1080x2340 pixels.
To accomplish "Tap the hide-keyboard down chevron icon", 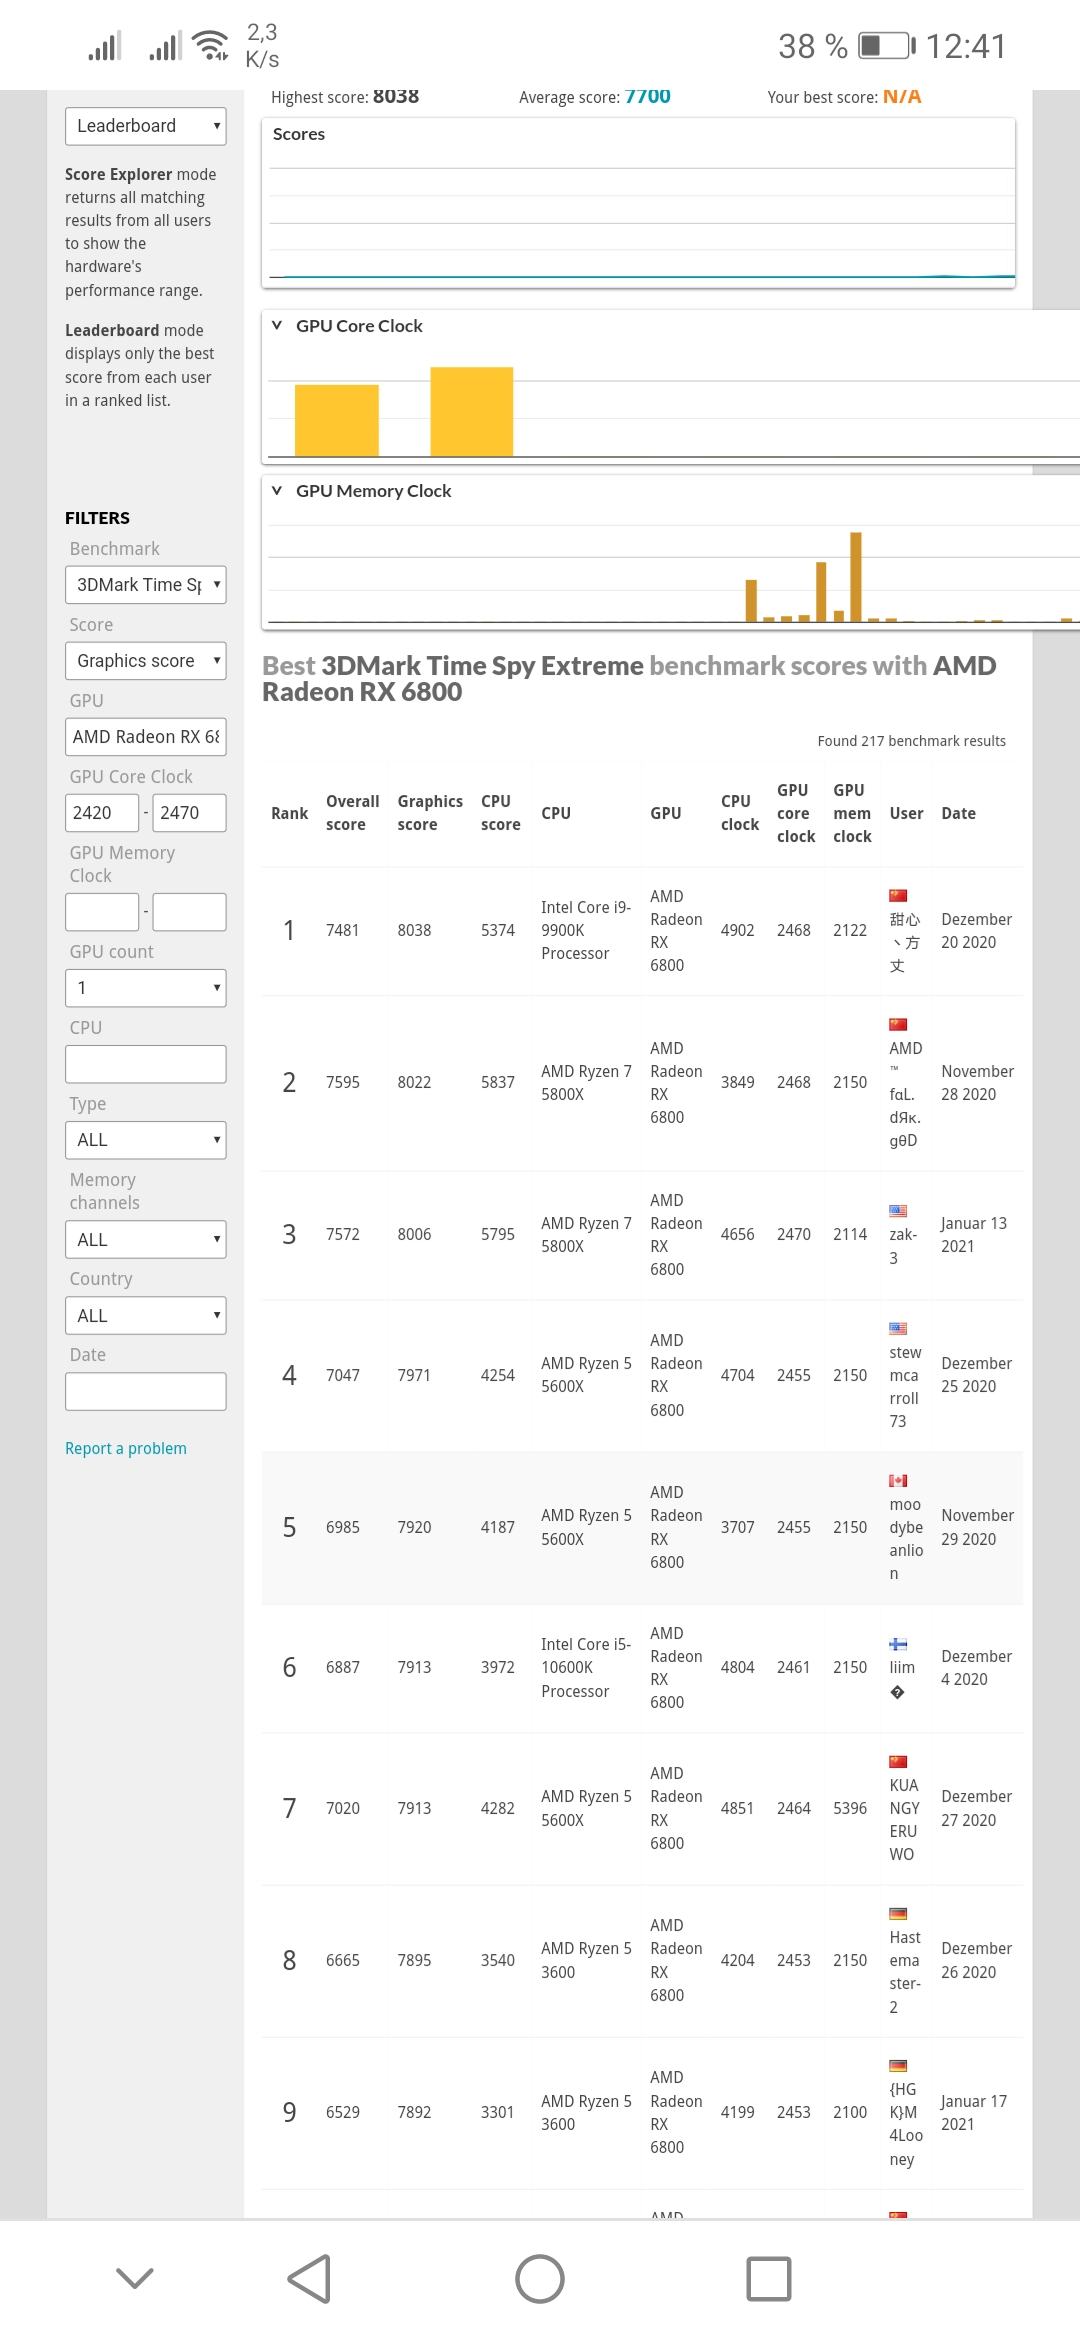I will coord(135,2278).
